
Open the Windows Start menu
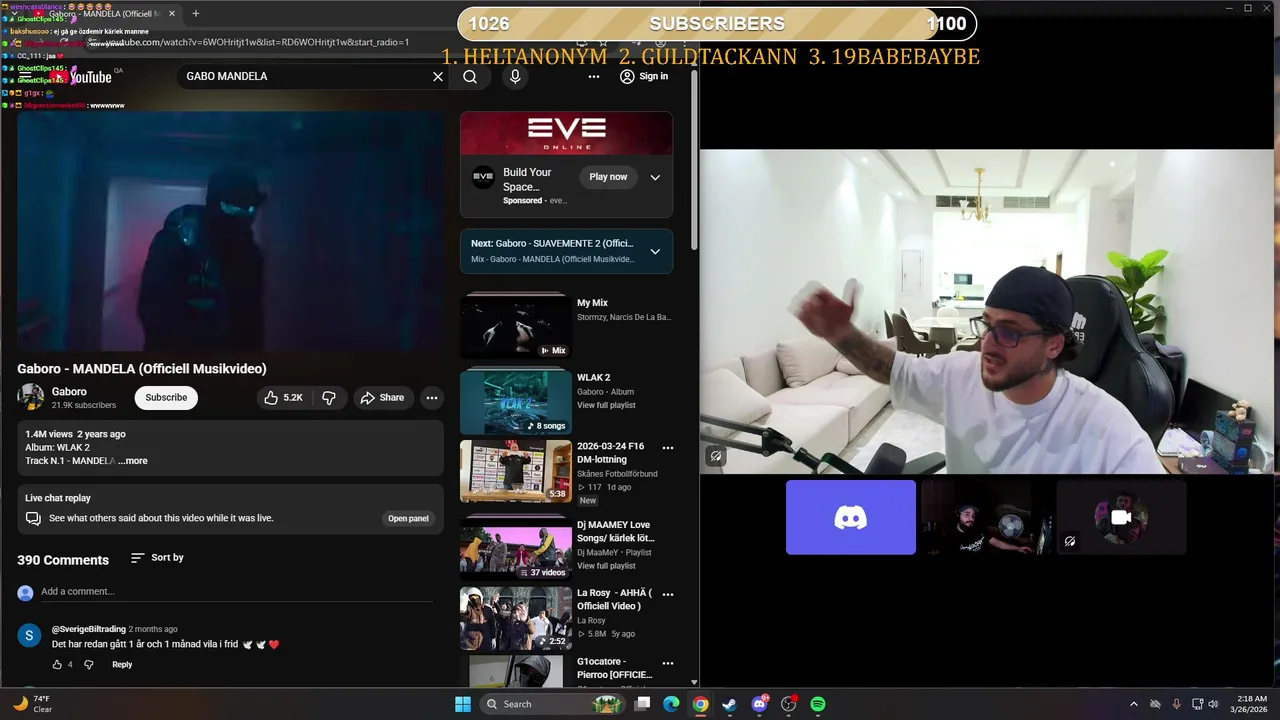[x=463, y=704]
